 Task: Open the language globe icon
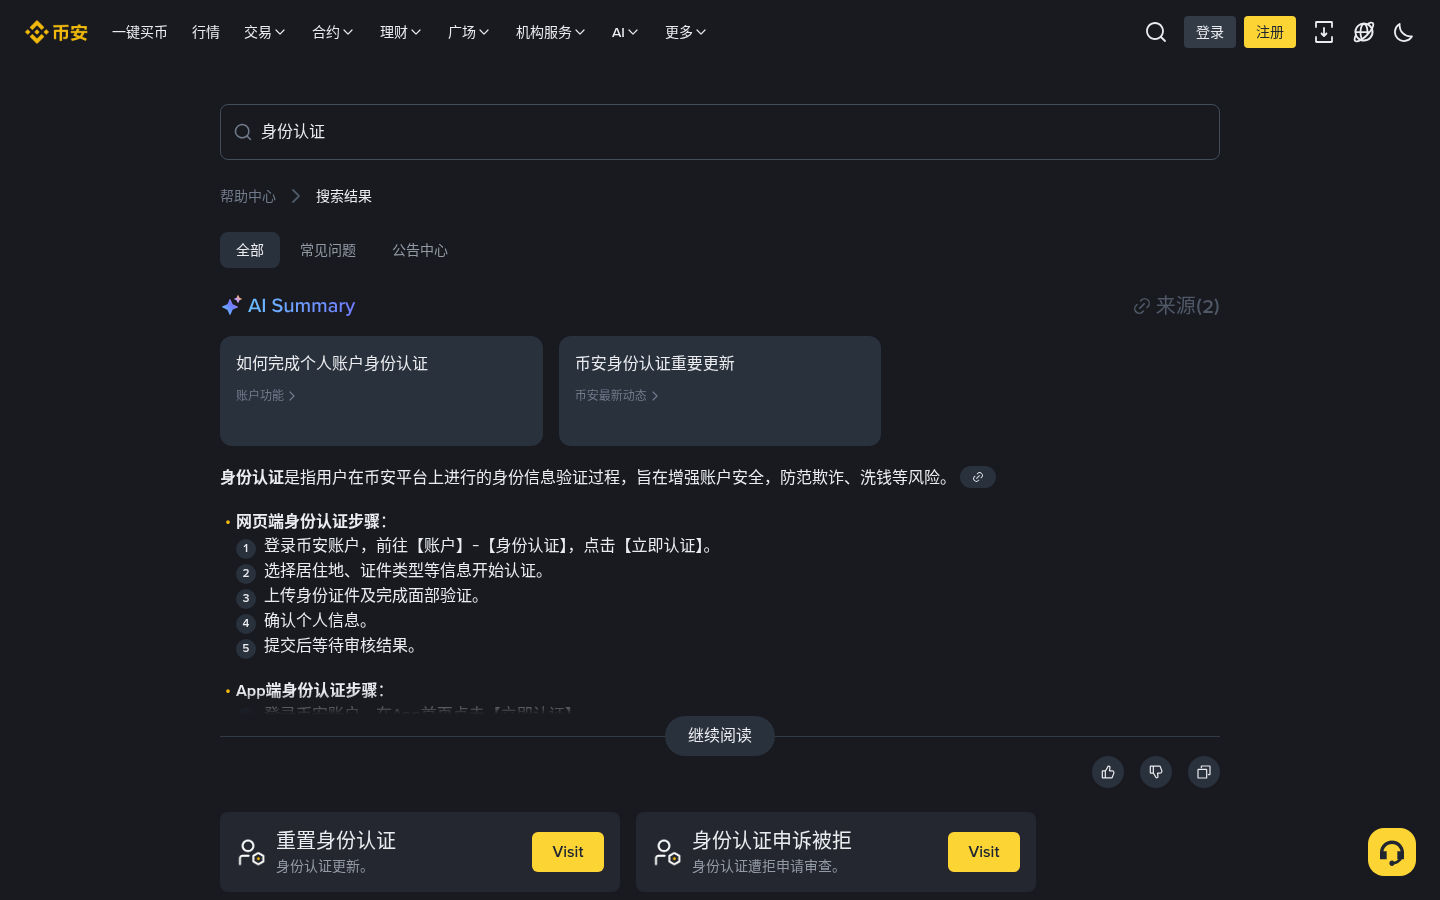[x=1364, y=32]
